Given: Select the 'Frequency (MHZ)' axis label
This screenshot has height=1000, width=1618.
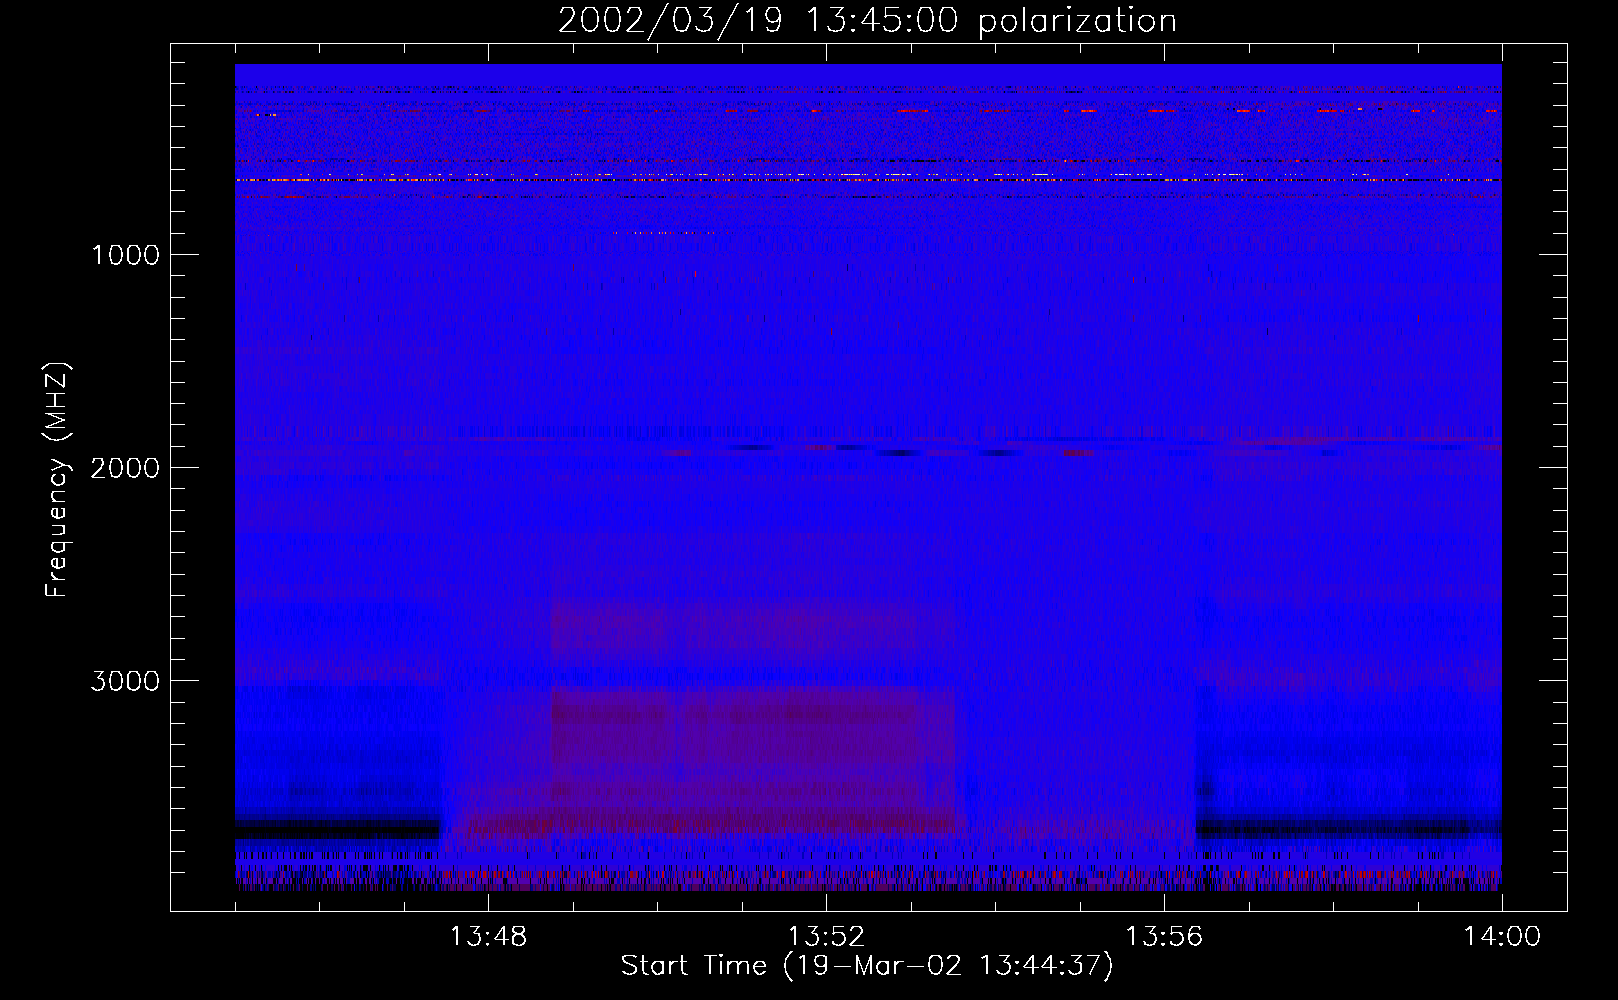Looking at the screenshot, I should [57, 480].
